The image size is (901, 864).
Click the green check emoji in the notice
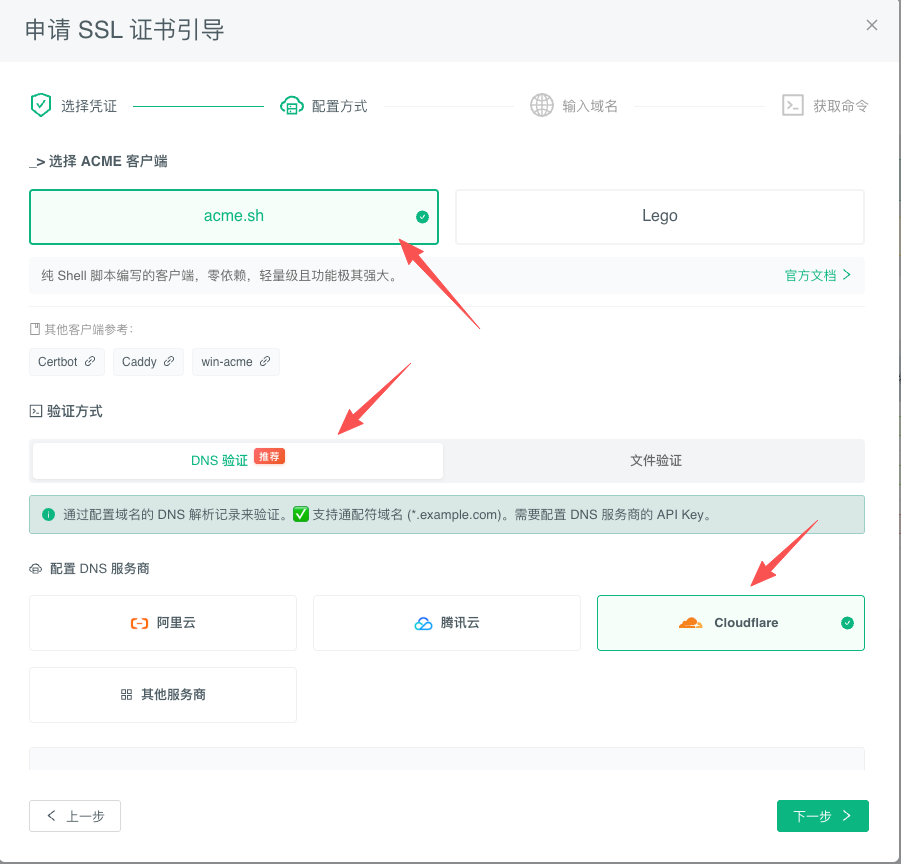click(301, 514)
